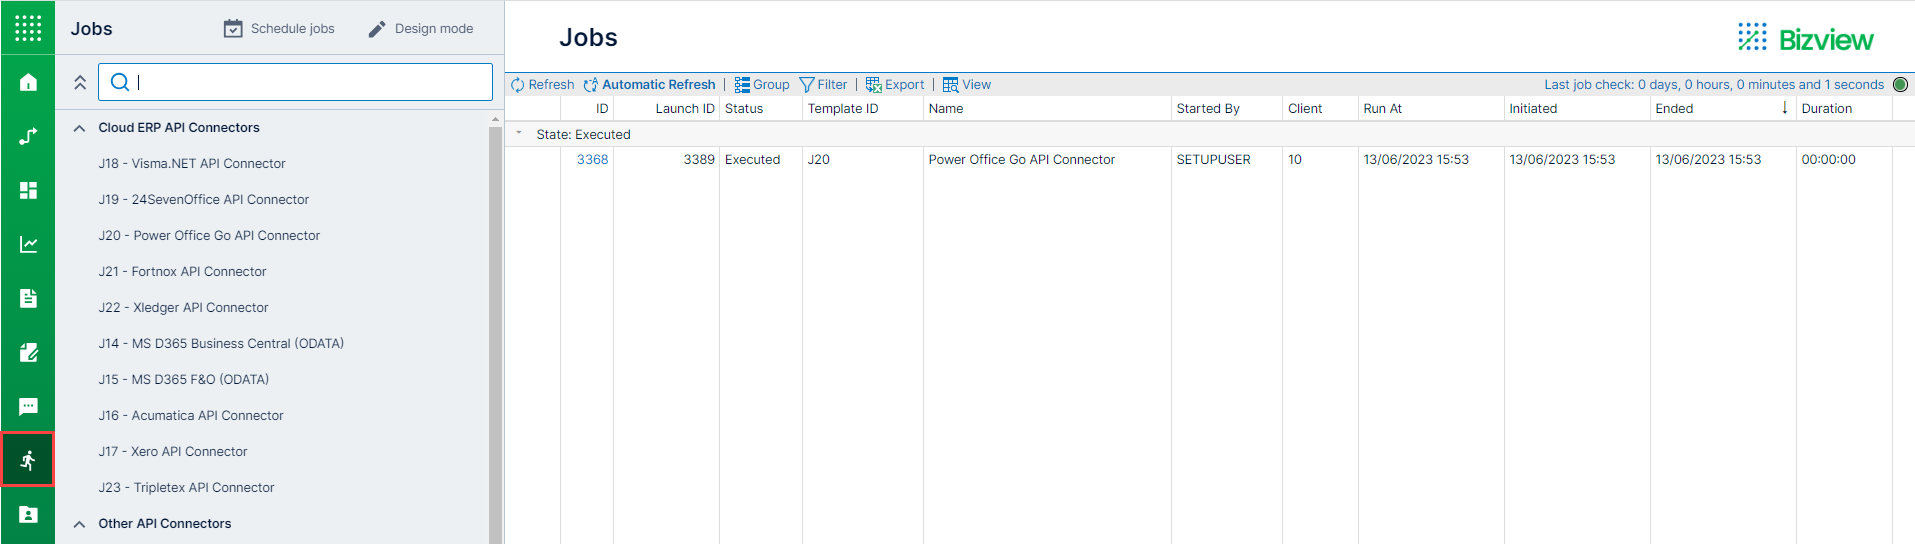This screenshot has width=1915, height=544.
Task: Sort by the Ended column header
Action: [x=1723, y=109]
